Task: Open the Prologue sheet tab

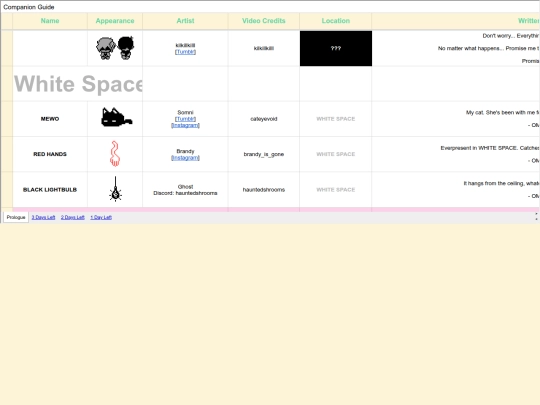Action: coord(16,217)
